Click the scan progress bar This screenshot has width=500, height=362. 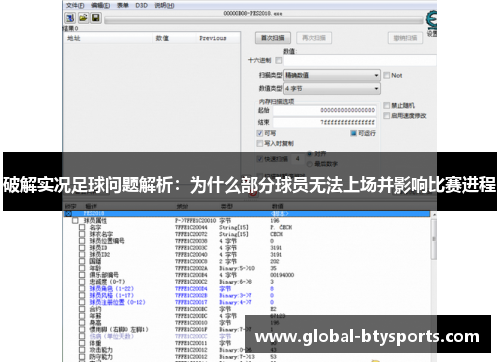[x=264, y=21]
